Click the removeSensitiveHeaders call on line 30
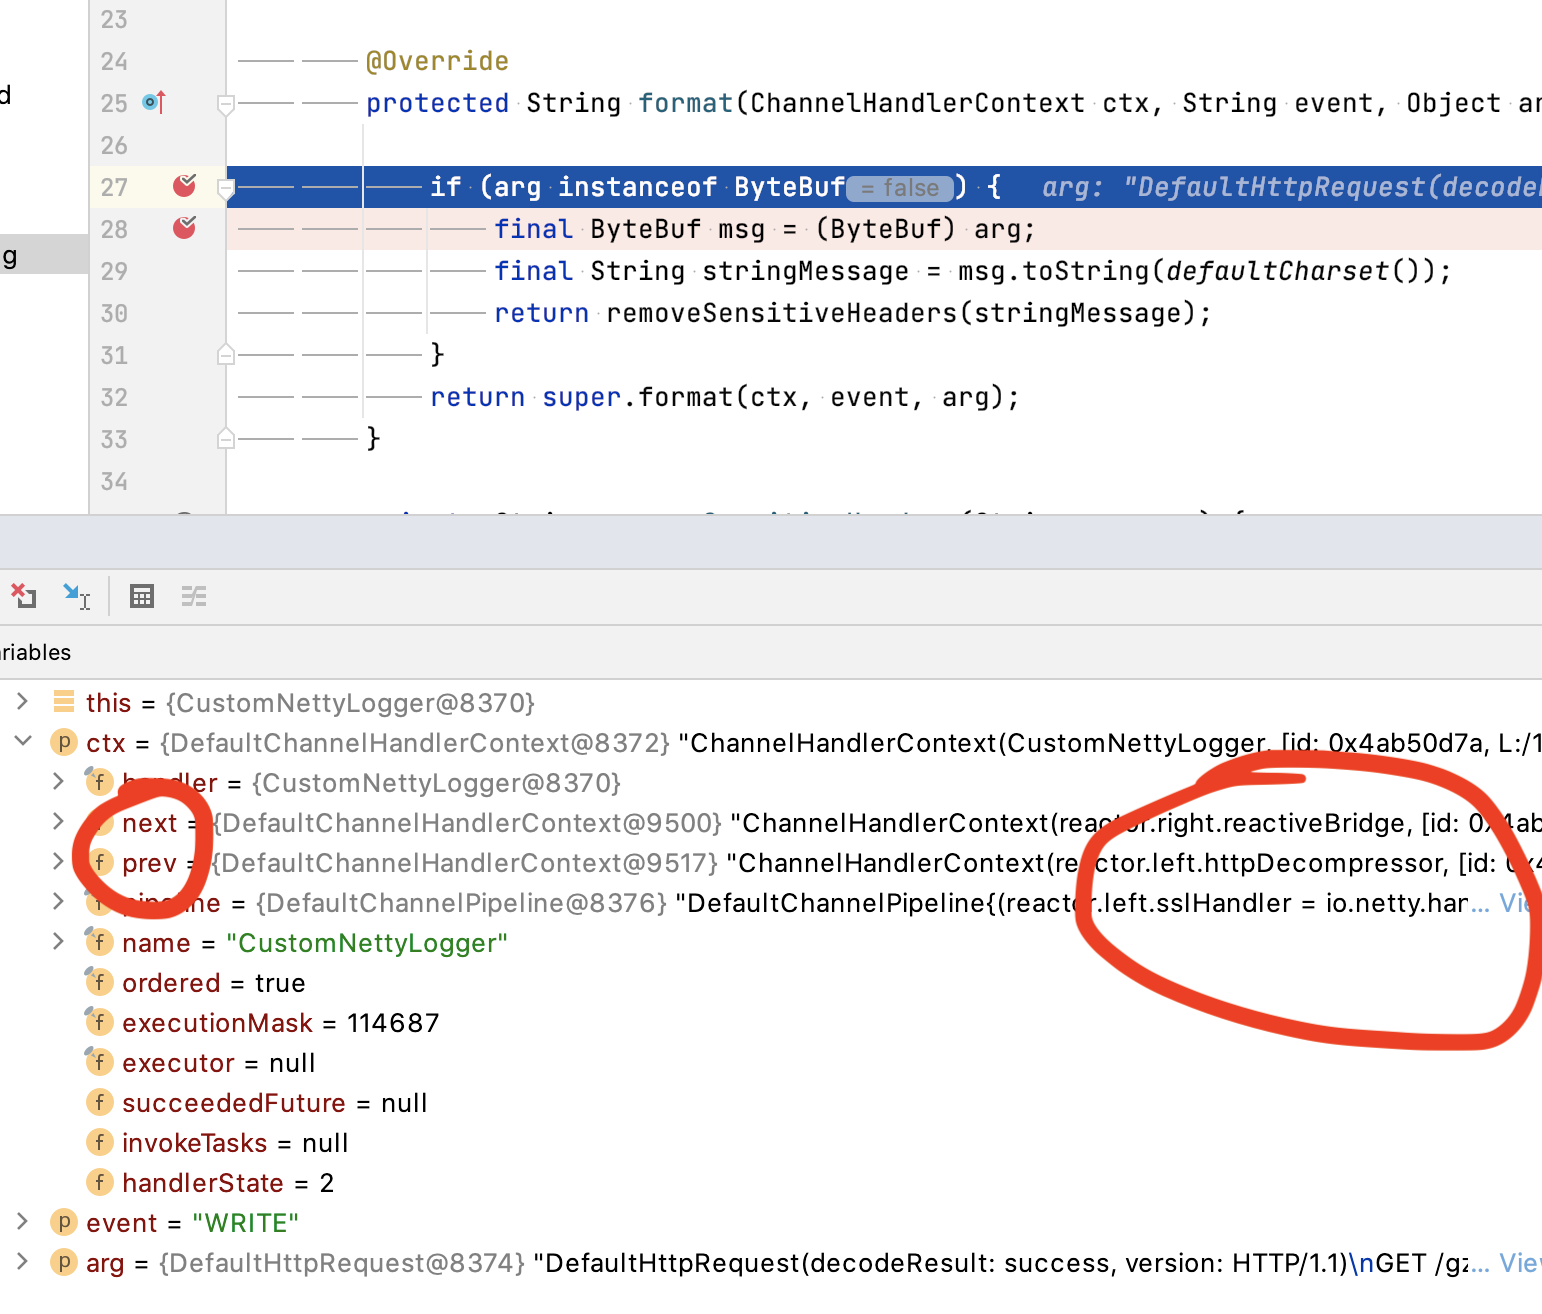Screen dimensions: 1542x1314 (x=782, y=313)
